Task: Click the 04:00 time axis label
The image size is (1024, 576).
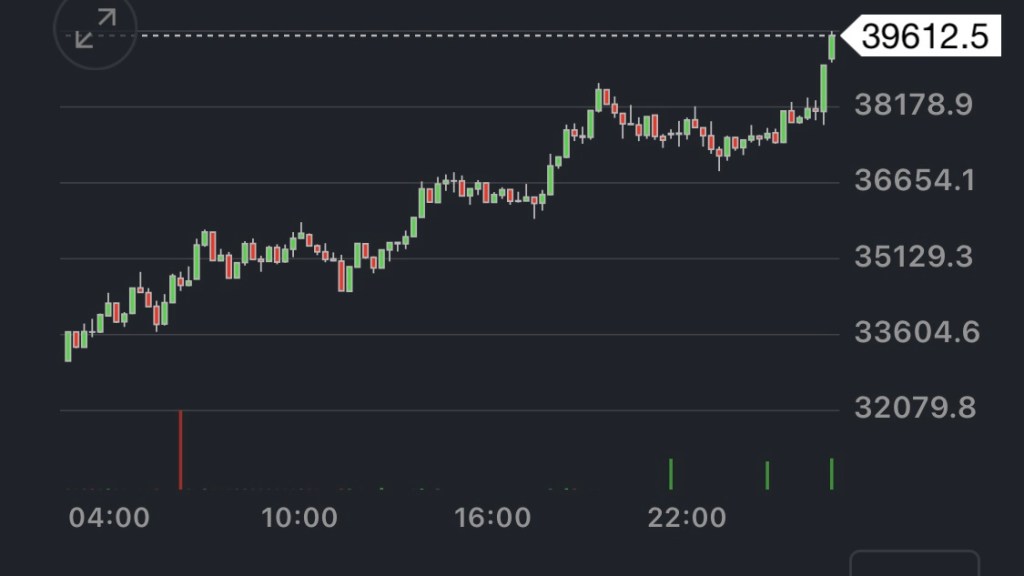Action: 110,517
